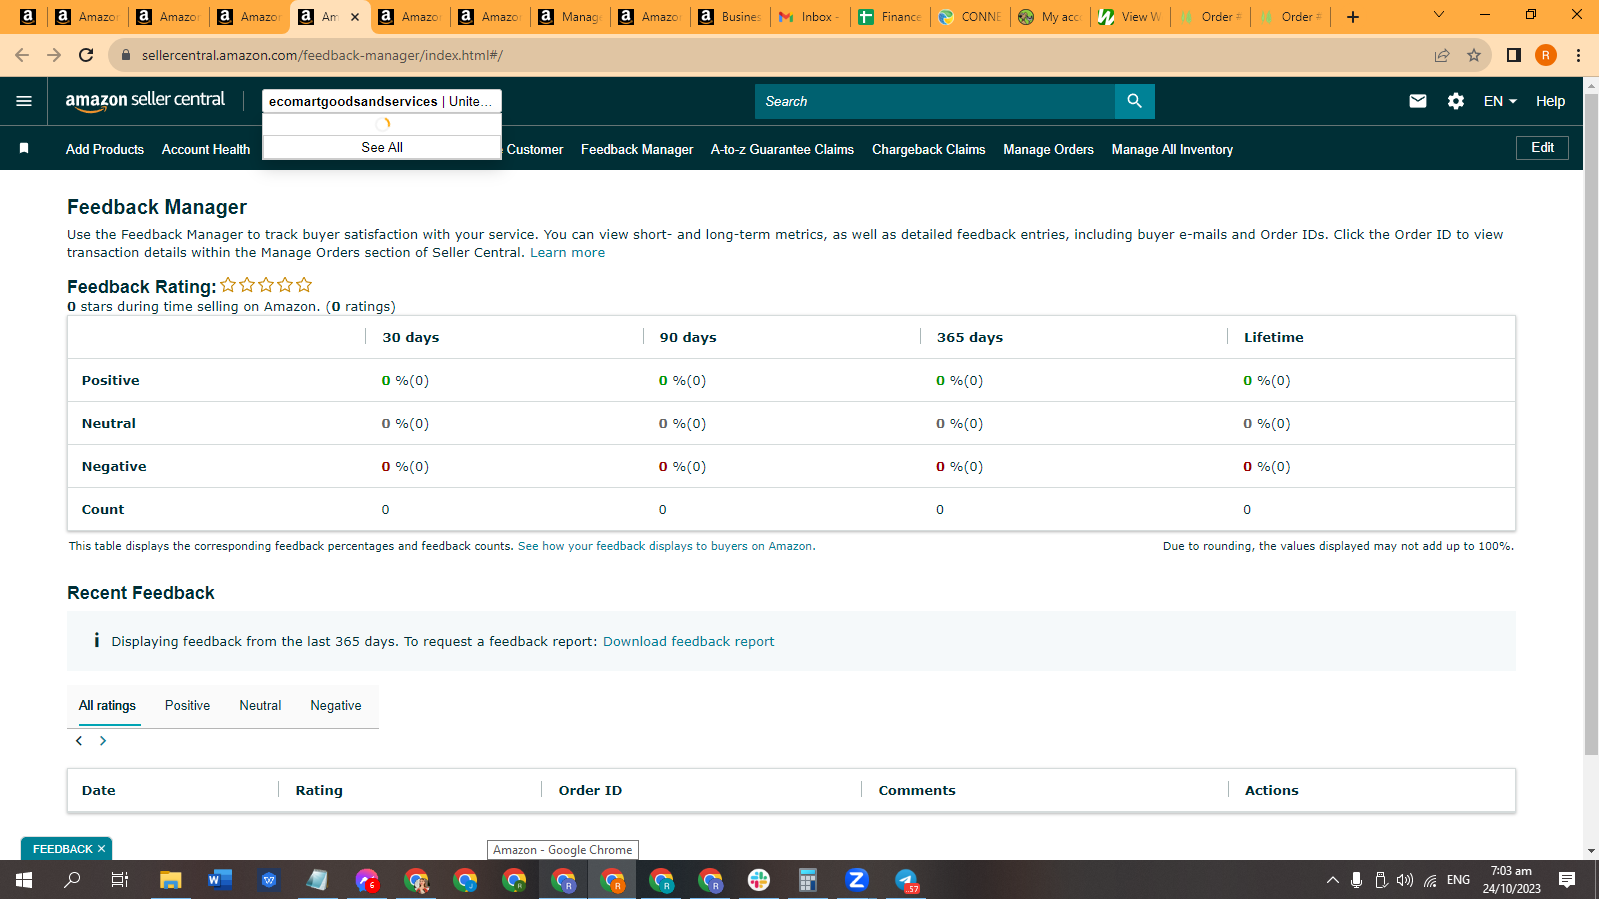Go to previous feedback page arrow
The image size is (1599, 899).
tap(80, 741)
